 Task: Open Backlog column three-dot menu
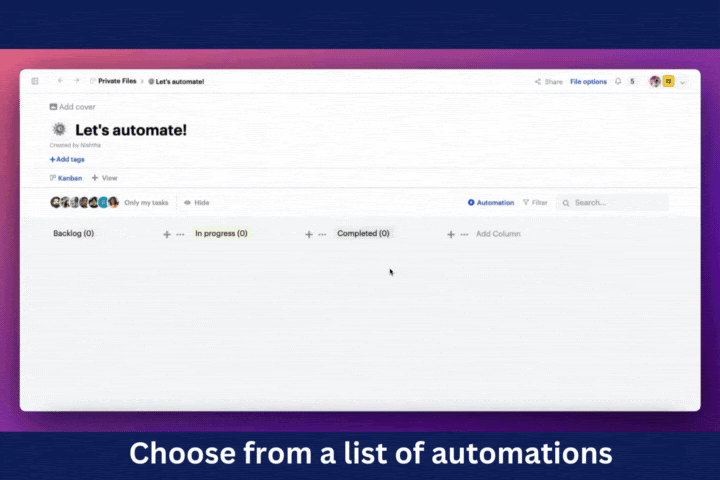[181, 234]
